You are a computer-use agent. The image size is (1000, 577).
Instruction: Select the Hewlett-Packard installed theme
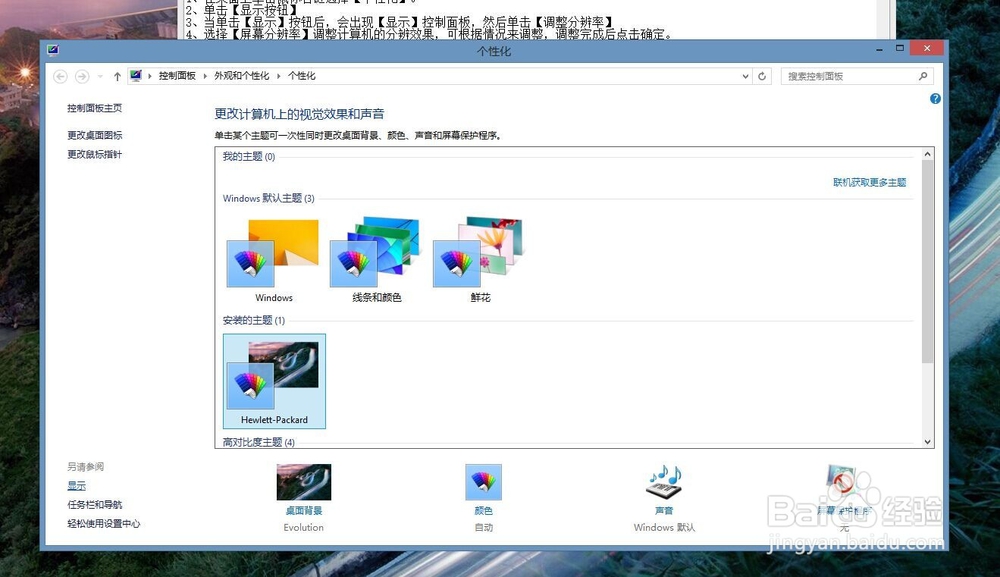pyautogui.click(x=274, y=381)
